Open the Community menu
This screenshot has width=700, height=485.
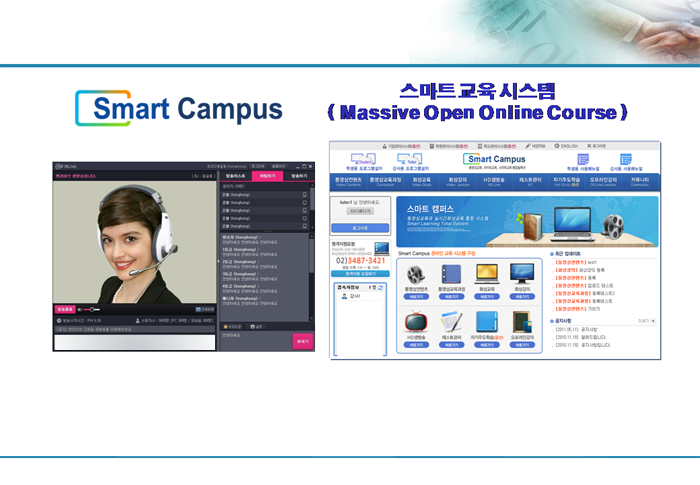(639, 181)
